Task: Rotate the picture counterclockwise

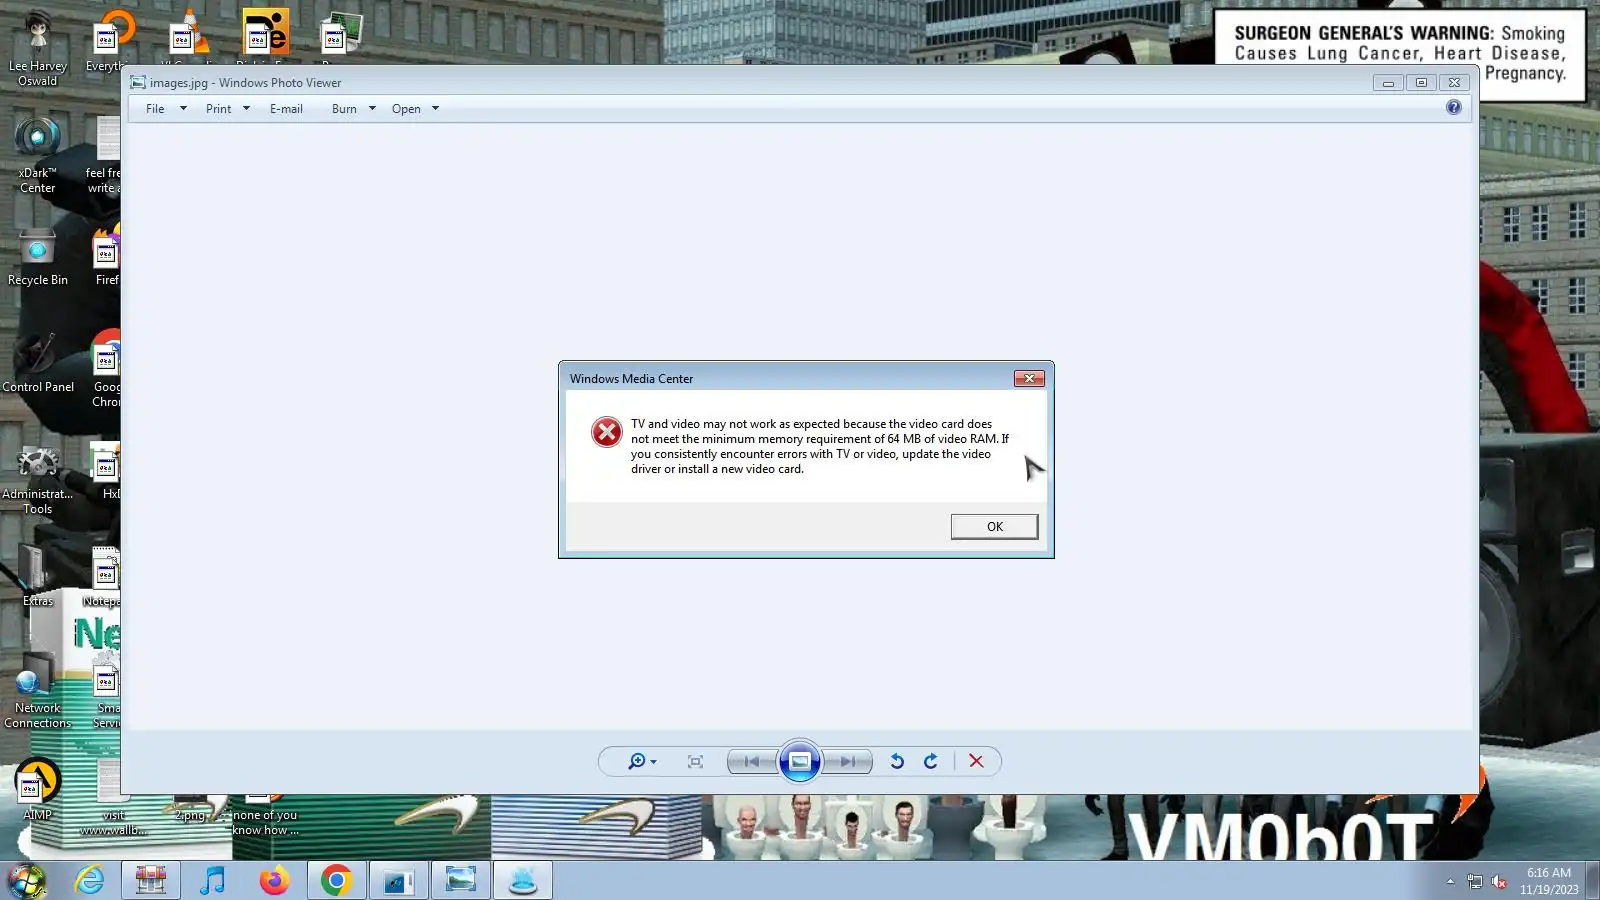Action: point(897,762)
